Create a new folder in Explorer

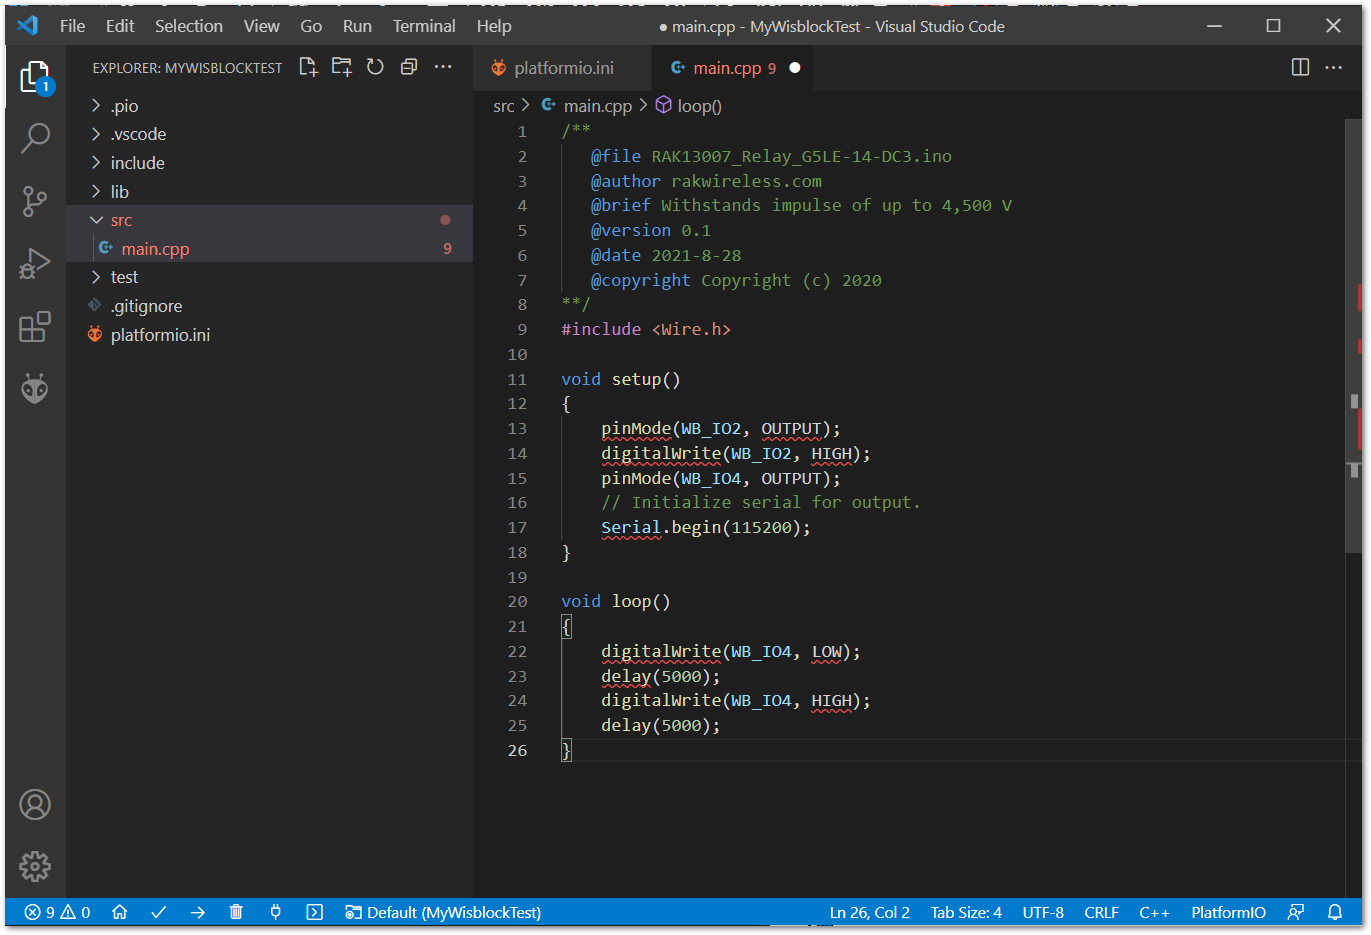[x=342, y=67]
